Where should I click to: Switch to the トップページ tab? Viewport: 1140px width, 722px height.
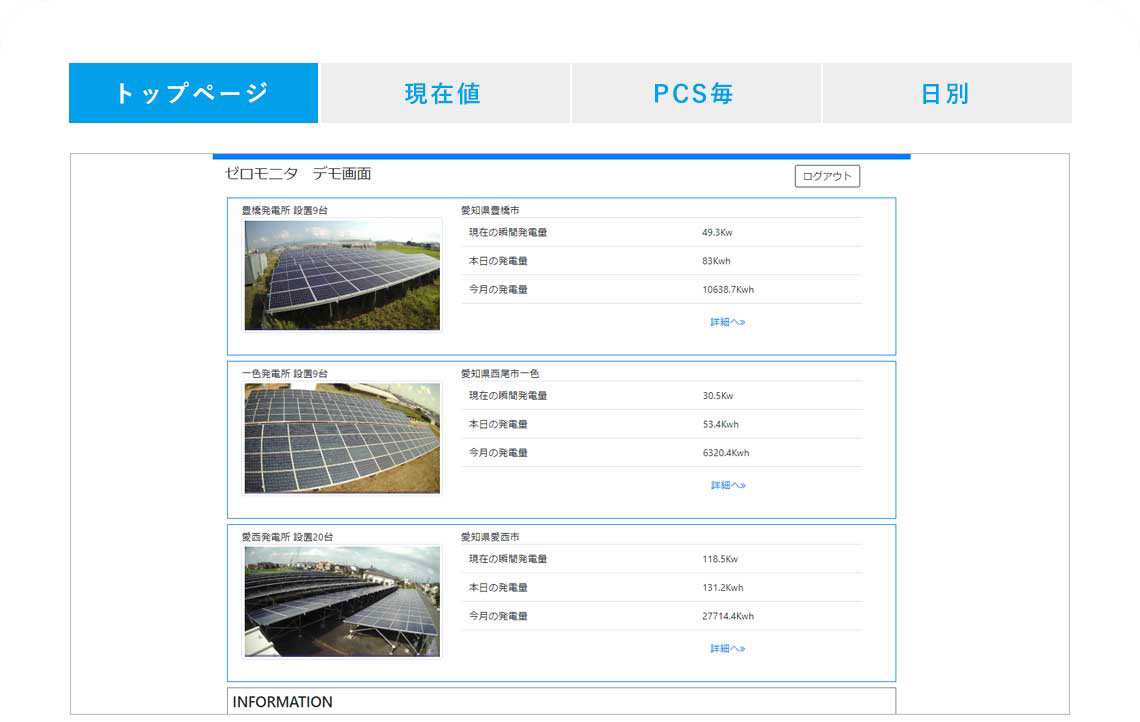point(193,93)
